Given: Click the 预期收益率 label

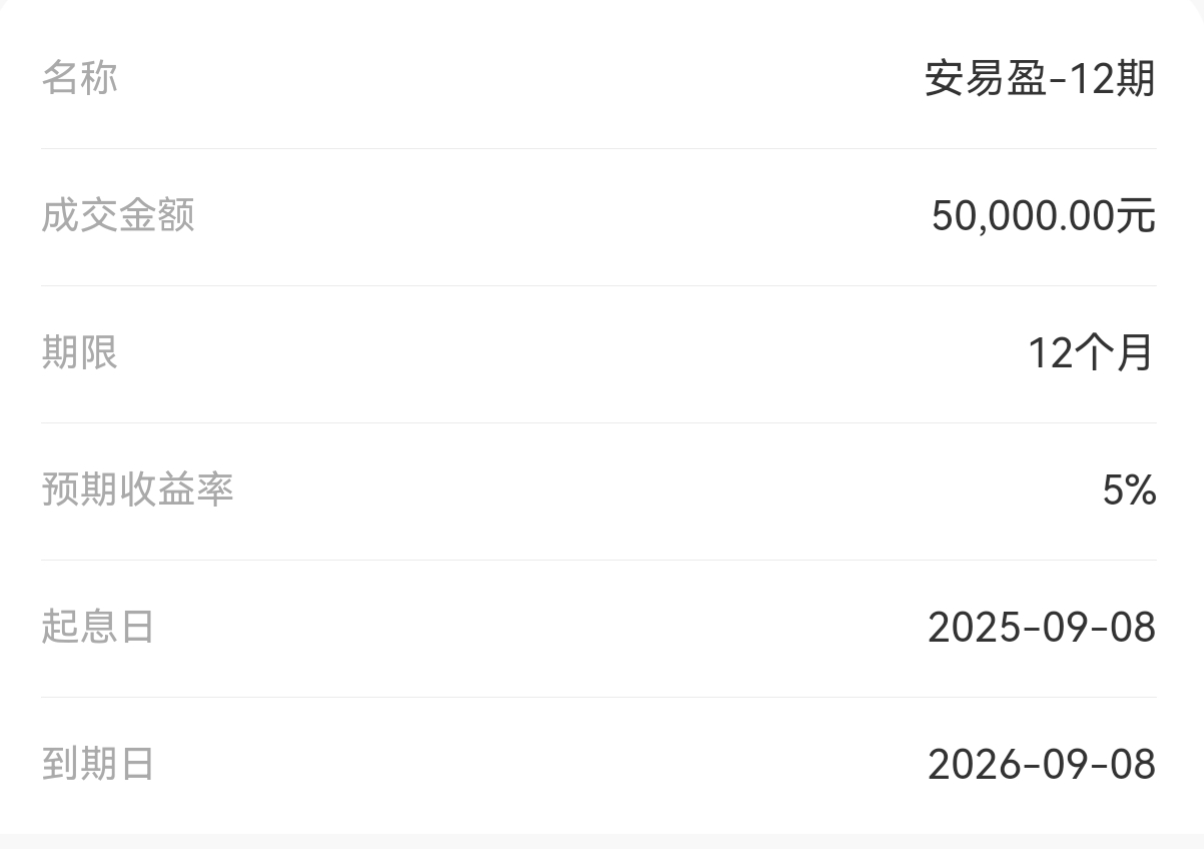Looking at the screenshot, I should coord(137,489).
